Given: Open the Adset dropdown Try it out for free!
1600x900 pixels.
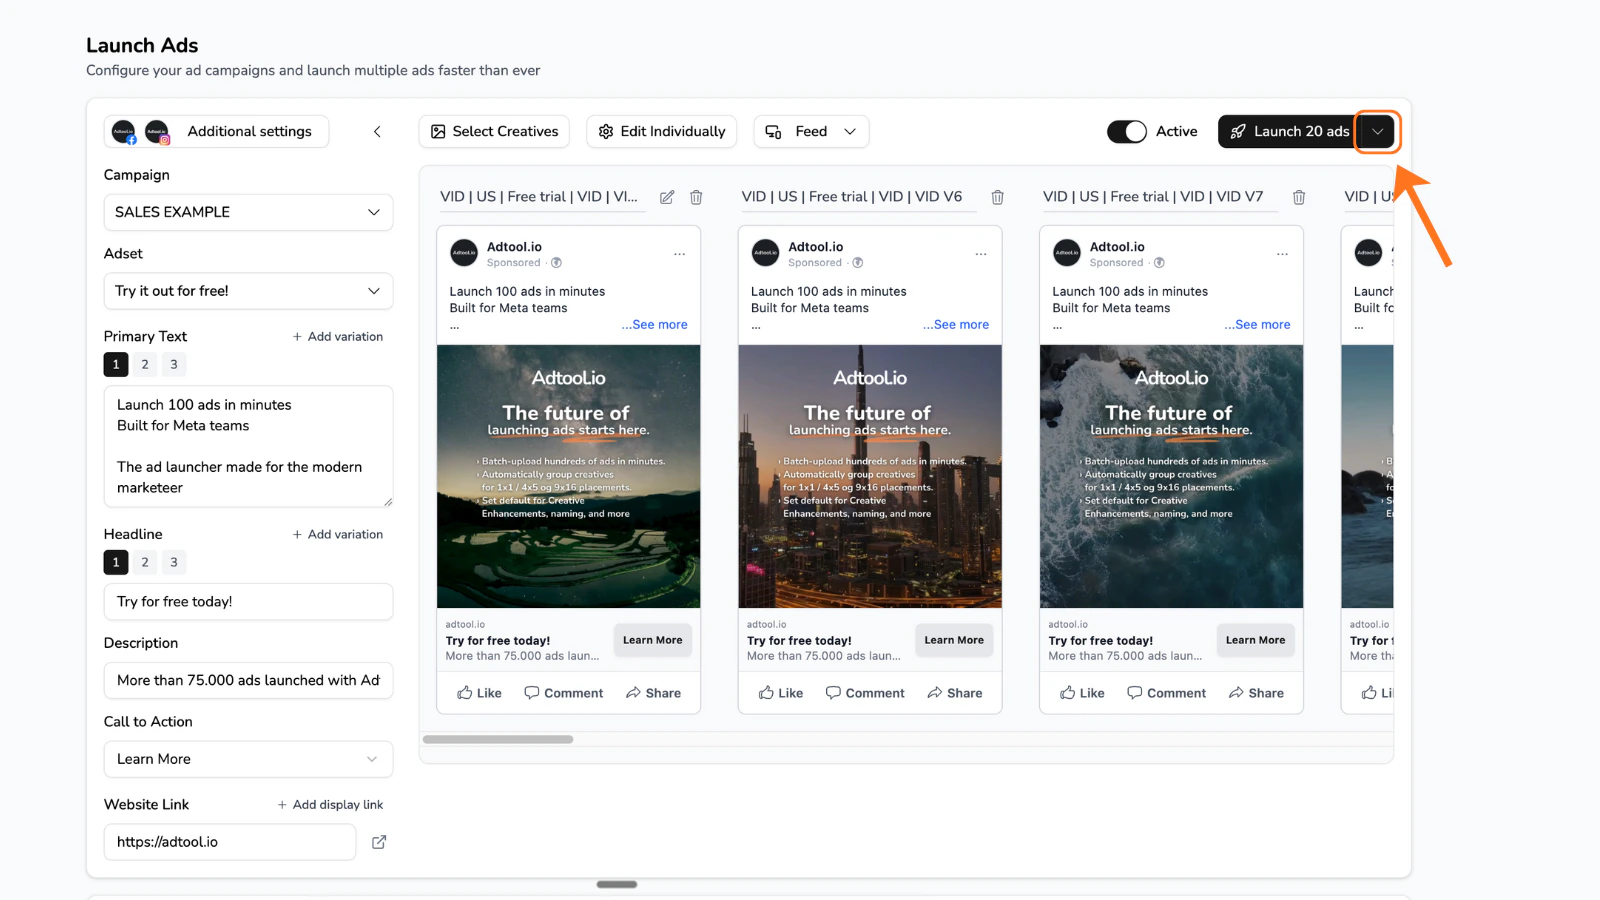Looking at the screenshot, I should (x=248, y=291).
